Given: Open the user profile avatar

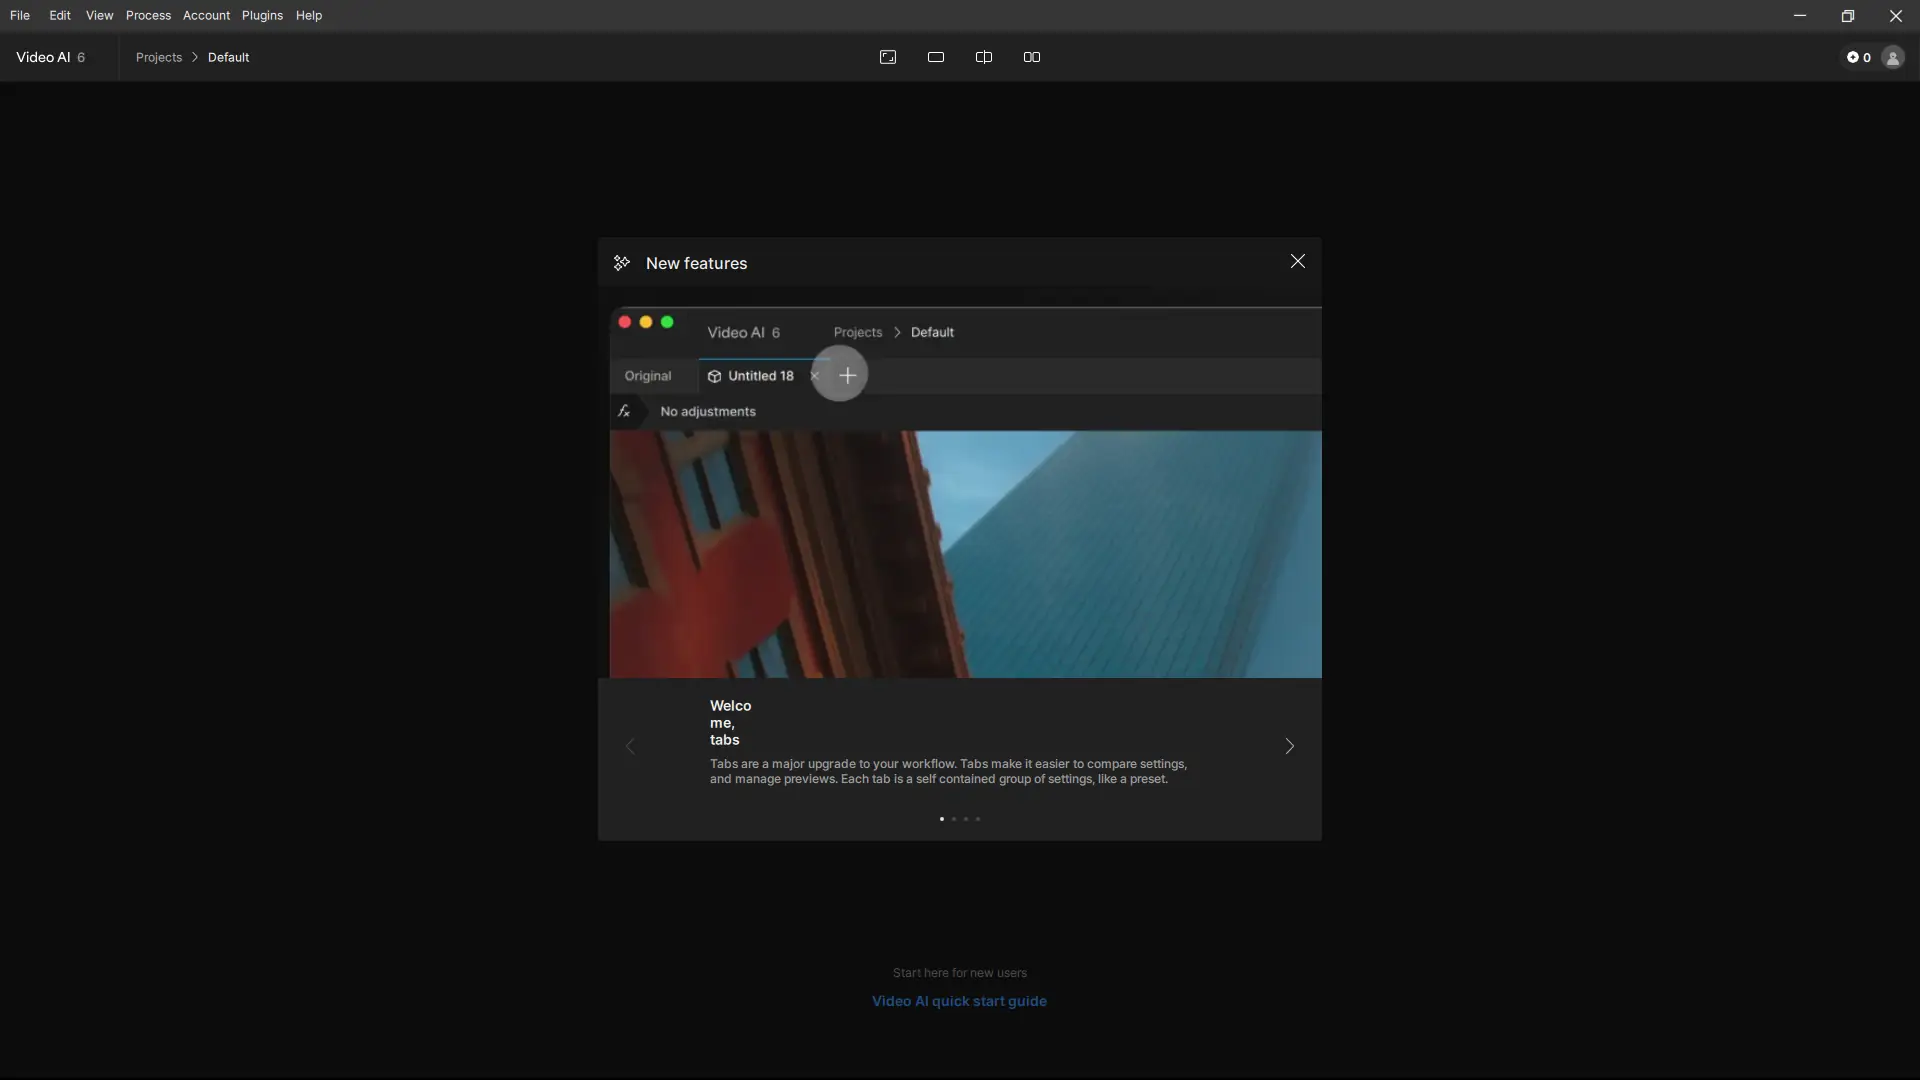Looking at the screenshot, I should [1892, 58].
